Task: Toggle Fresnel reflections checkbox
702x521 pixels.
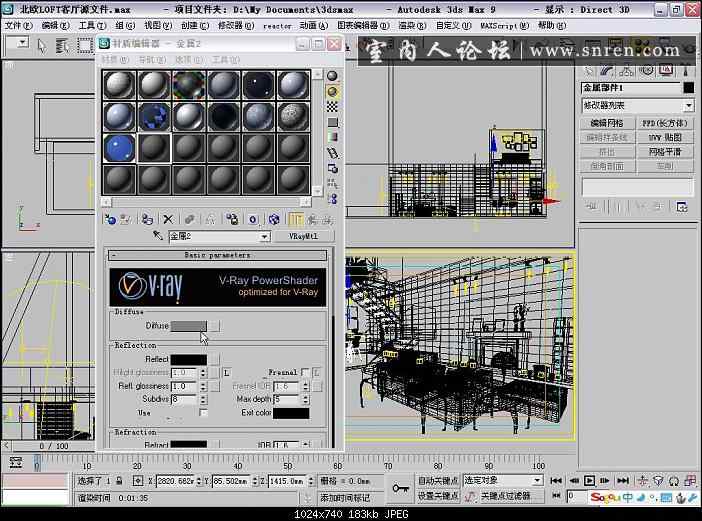Action: [305, 372]
